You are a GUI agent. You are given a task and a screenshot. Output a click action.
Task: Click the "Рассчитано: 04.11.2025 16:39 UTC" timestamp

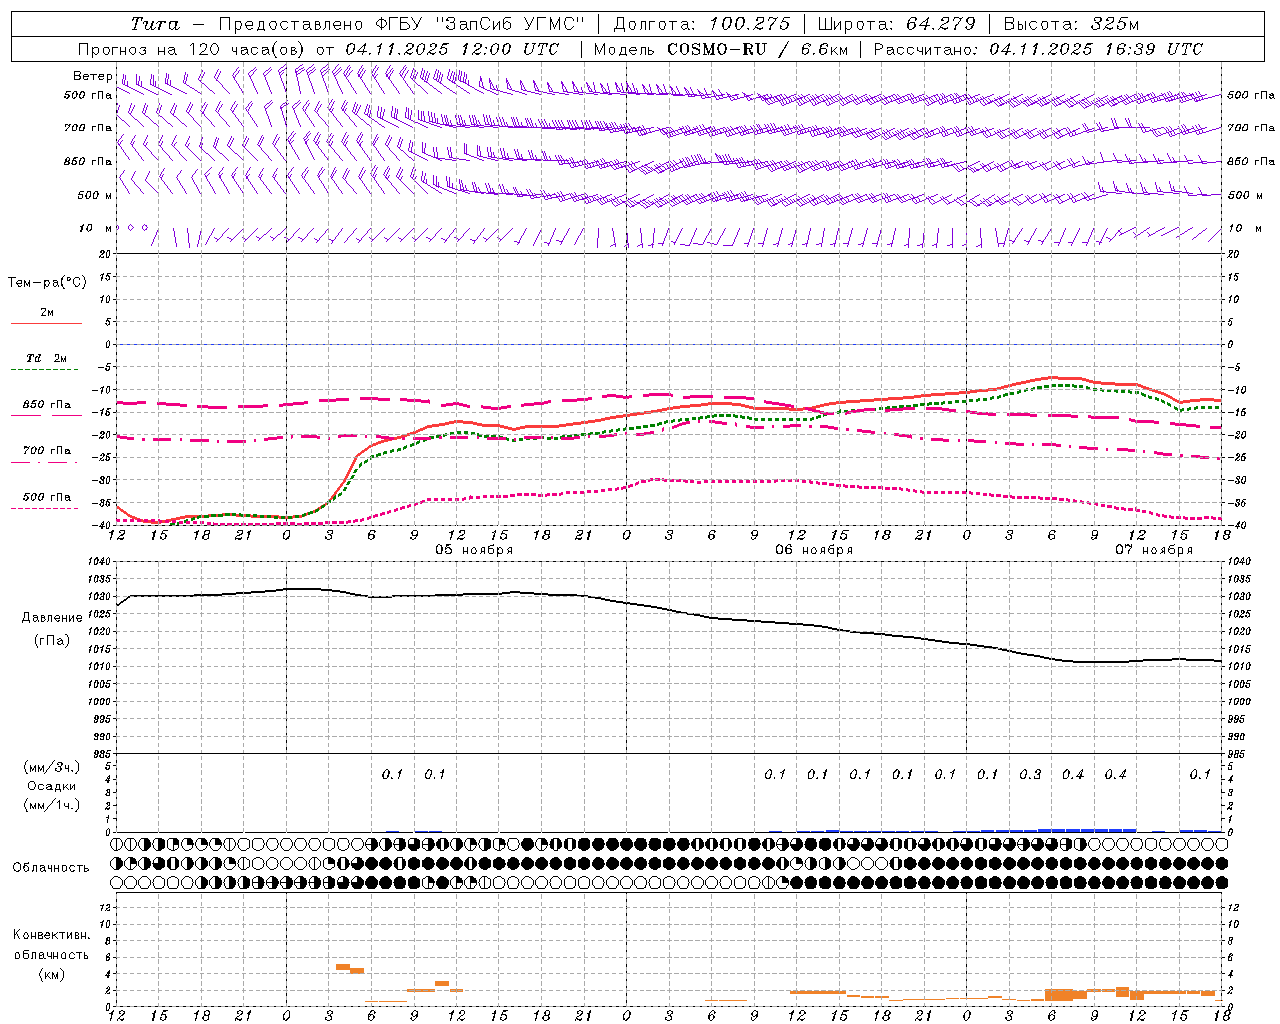pyautogui.click(x=1038, y=49)
